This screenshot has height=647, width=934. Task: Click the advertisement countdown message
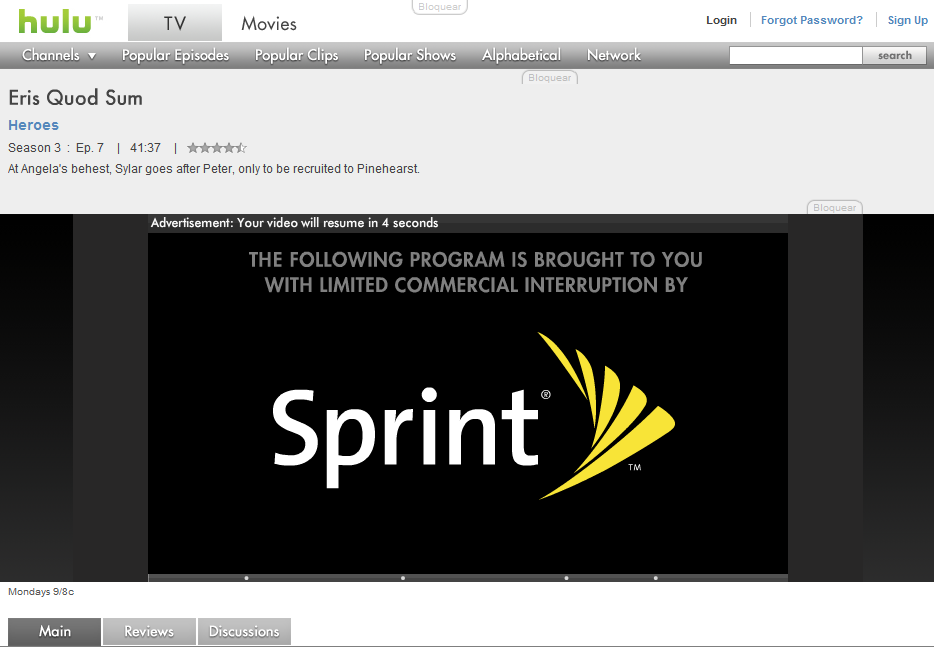[x=294, y=223]
